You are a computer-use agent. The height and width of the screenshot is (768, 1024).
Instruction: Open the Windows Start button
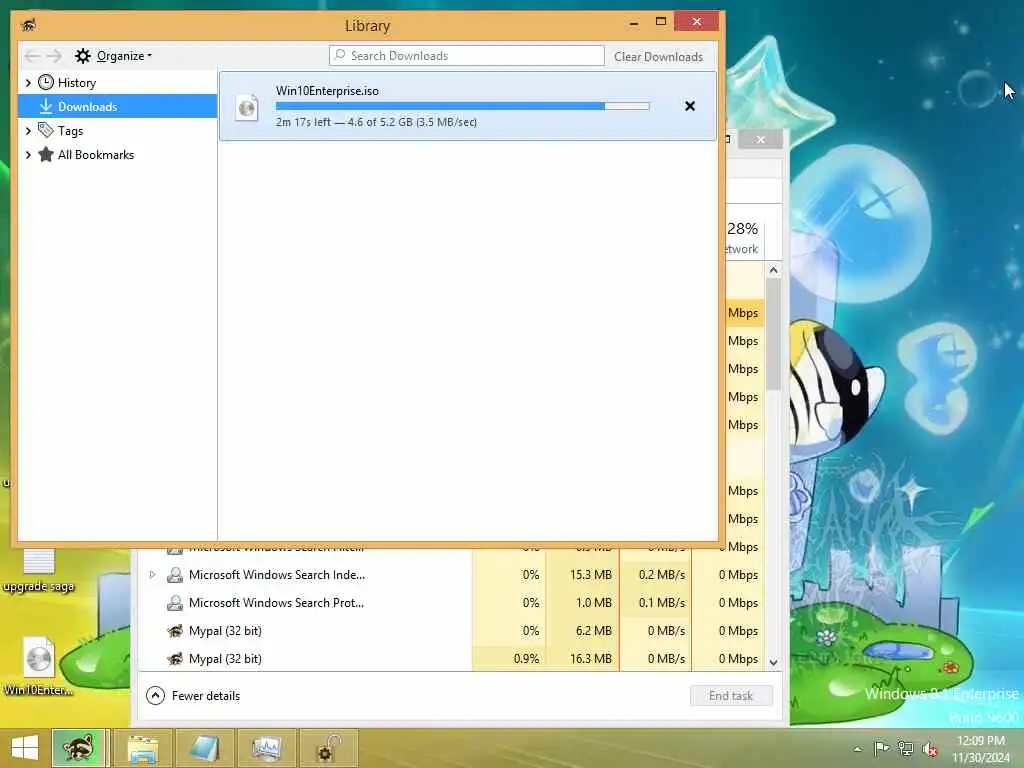pyautogui.click(x=25, y=748)
